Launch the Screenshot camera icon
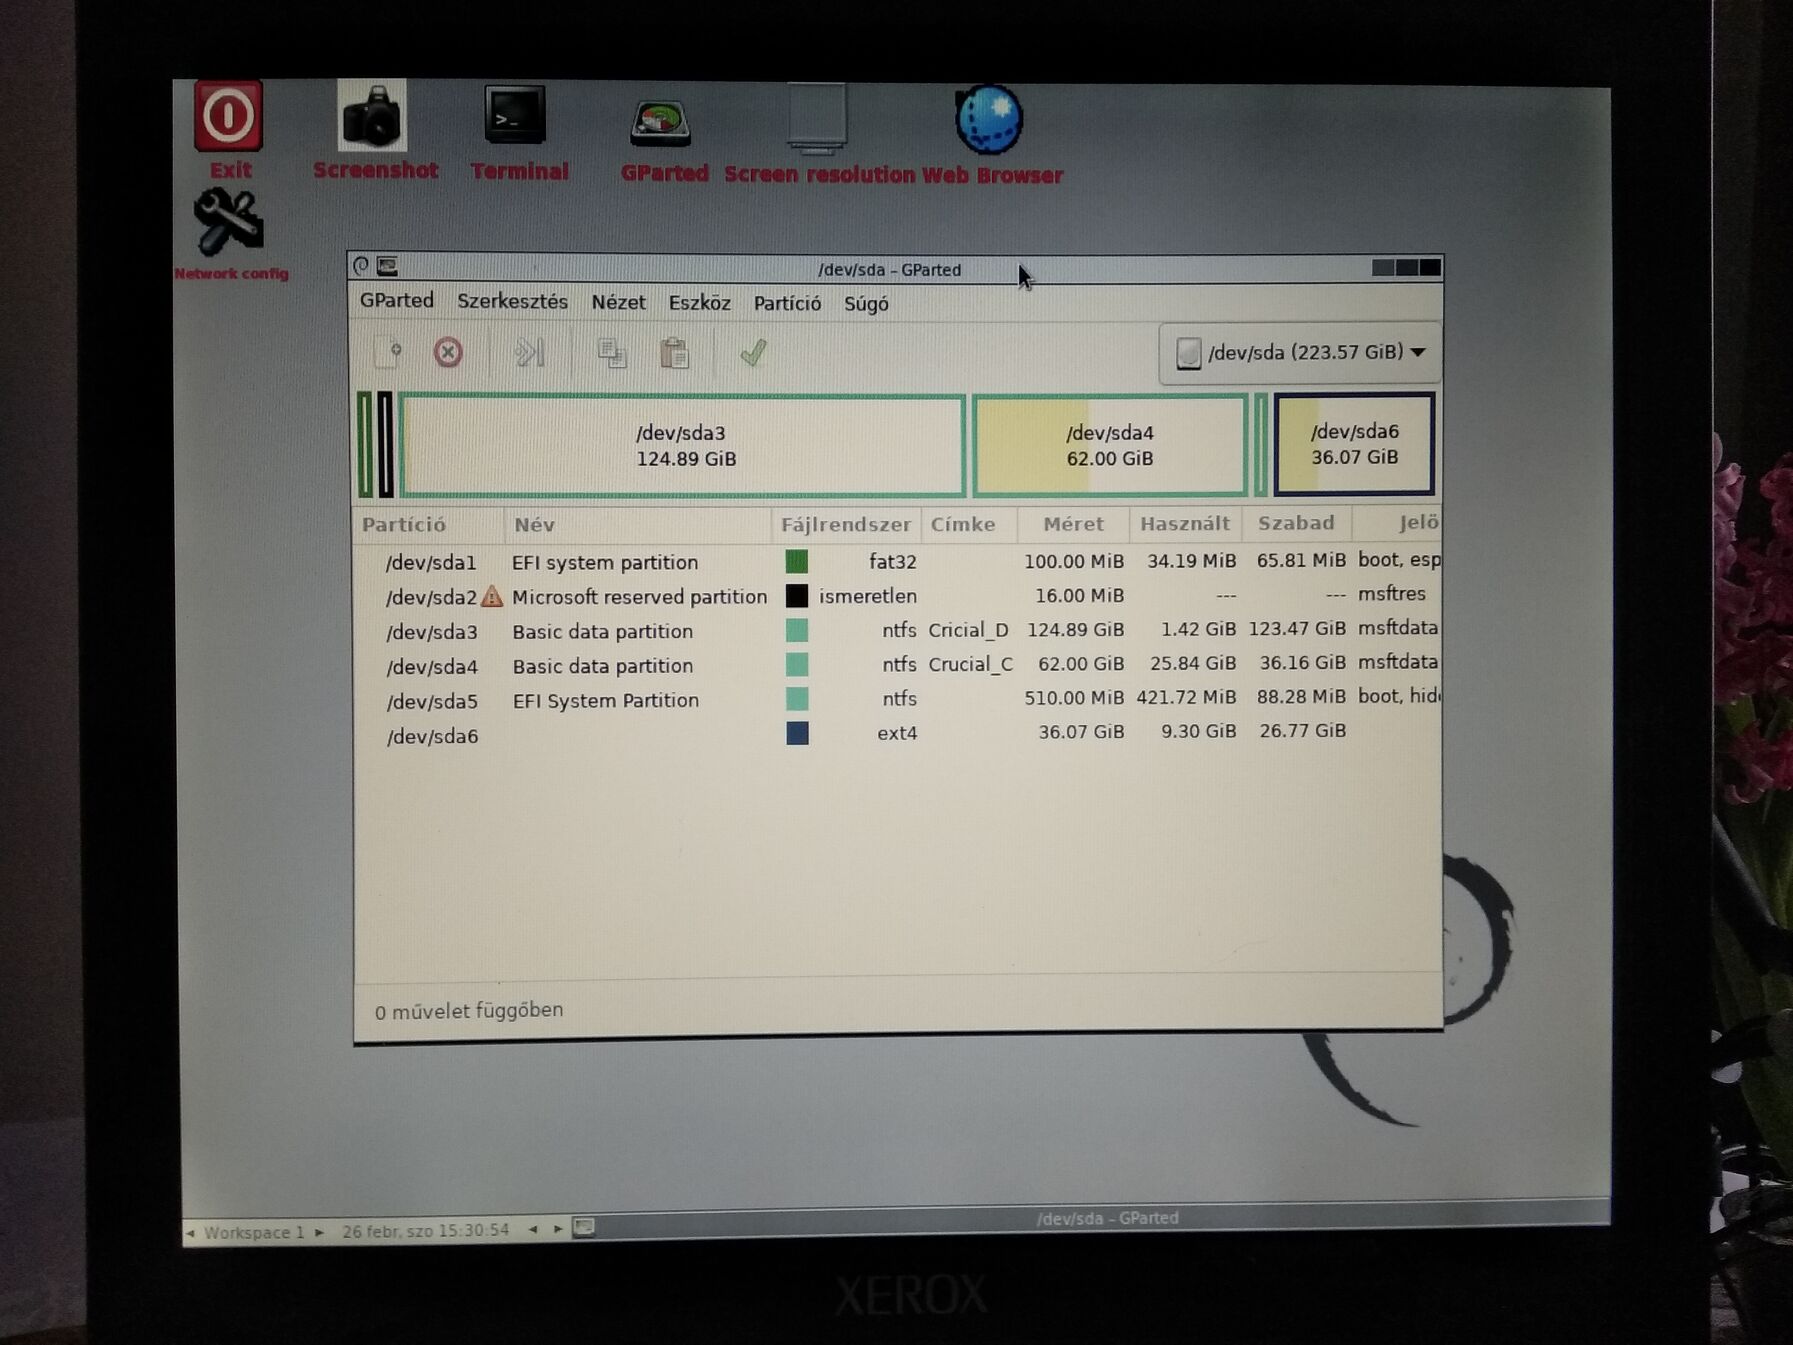Viewport: 1793px width, 1345px height. pos(372,116)
